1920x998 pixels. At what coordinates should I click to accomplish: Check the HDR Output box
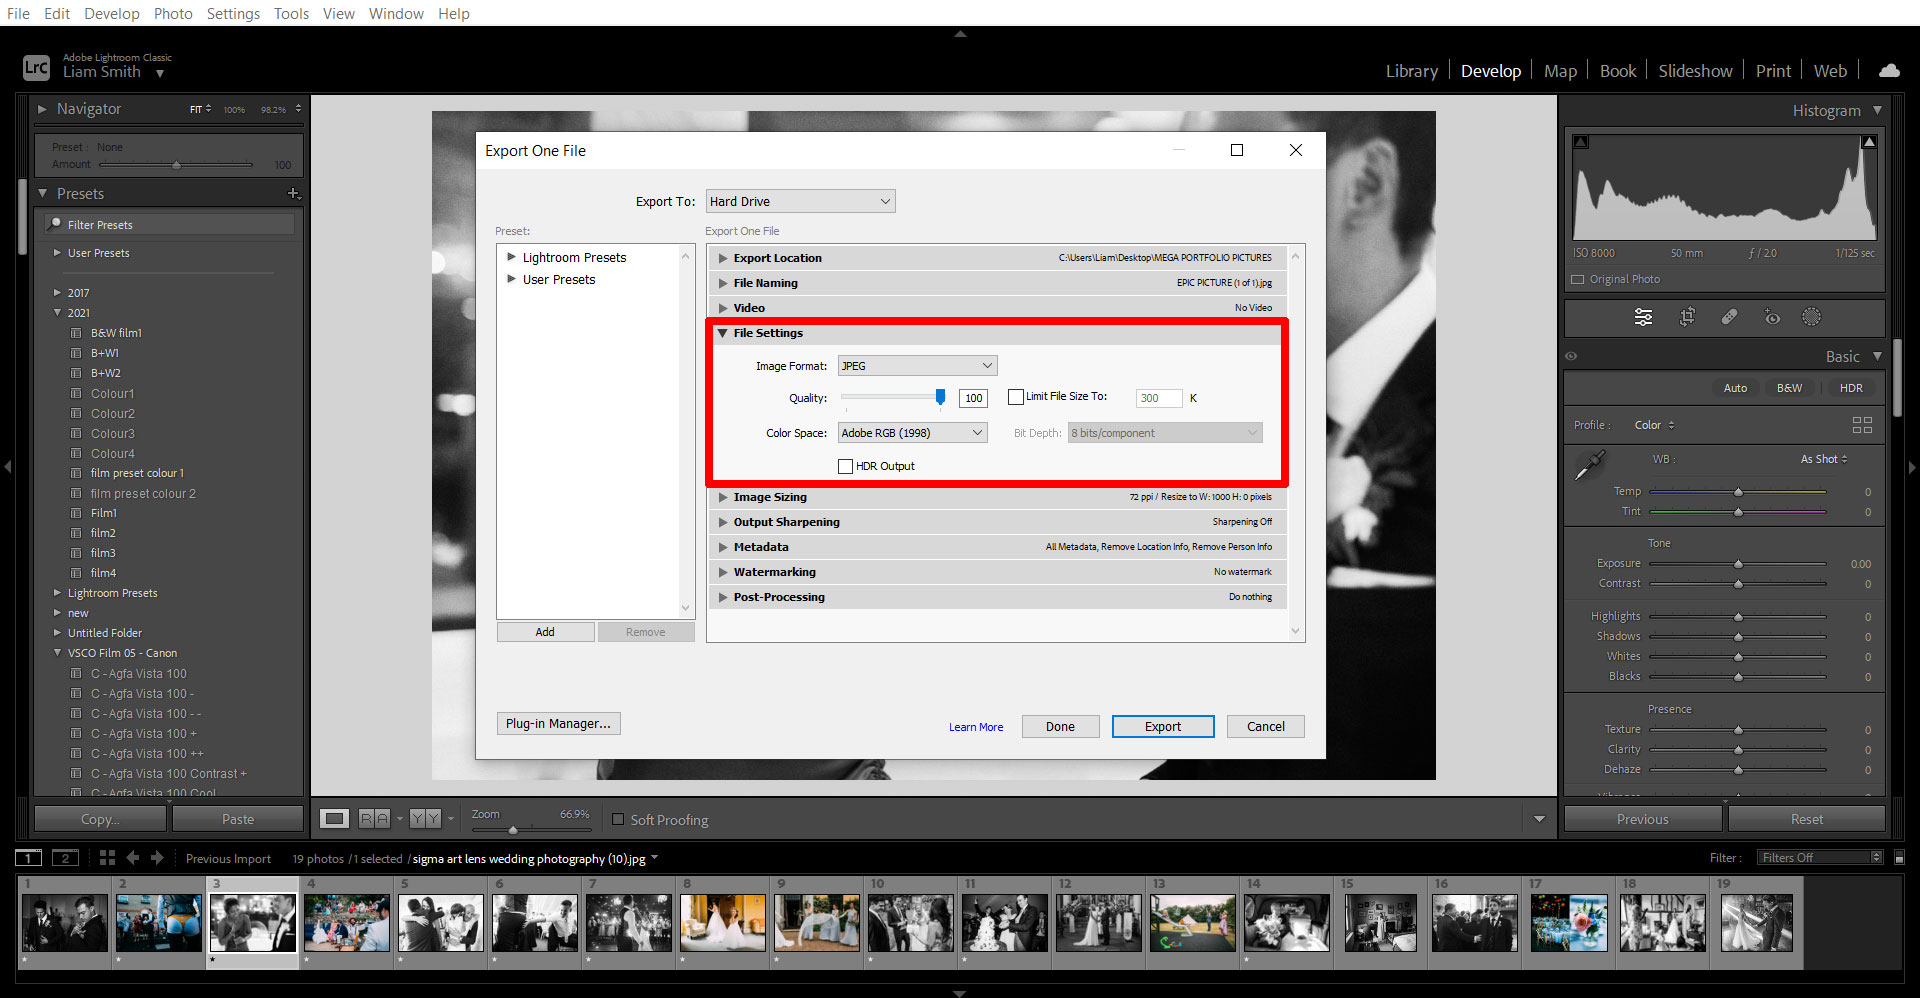tap(845, 466)
